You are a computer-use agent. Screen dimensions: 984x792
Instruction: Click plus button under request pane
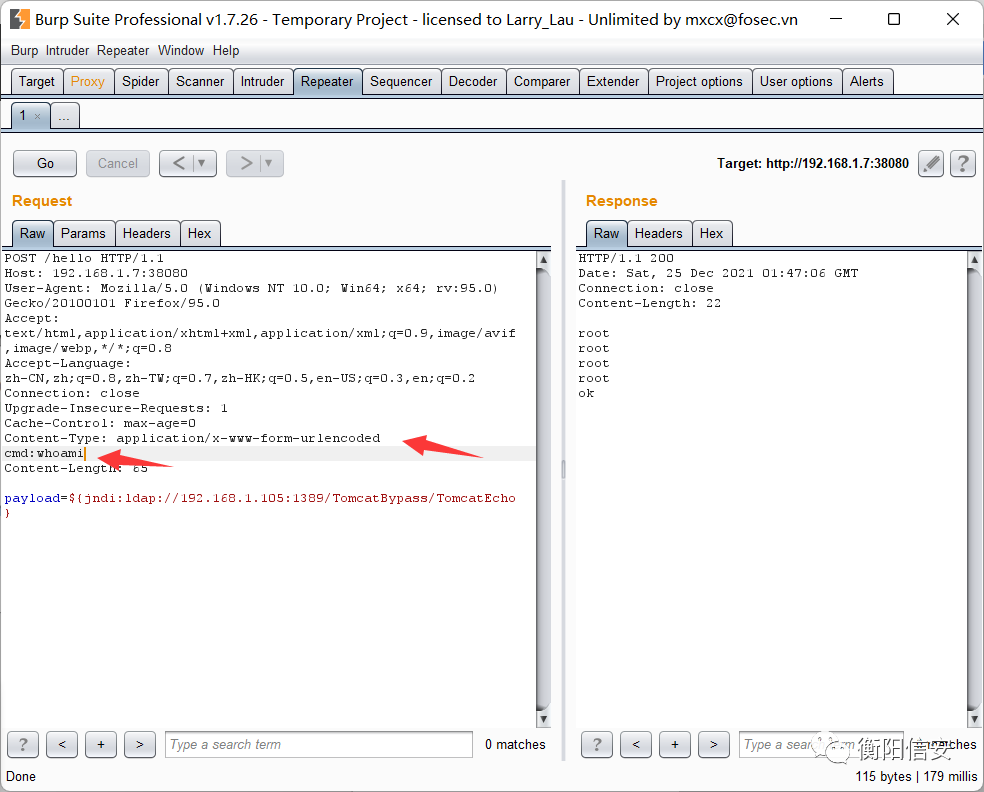point(101,745)
